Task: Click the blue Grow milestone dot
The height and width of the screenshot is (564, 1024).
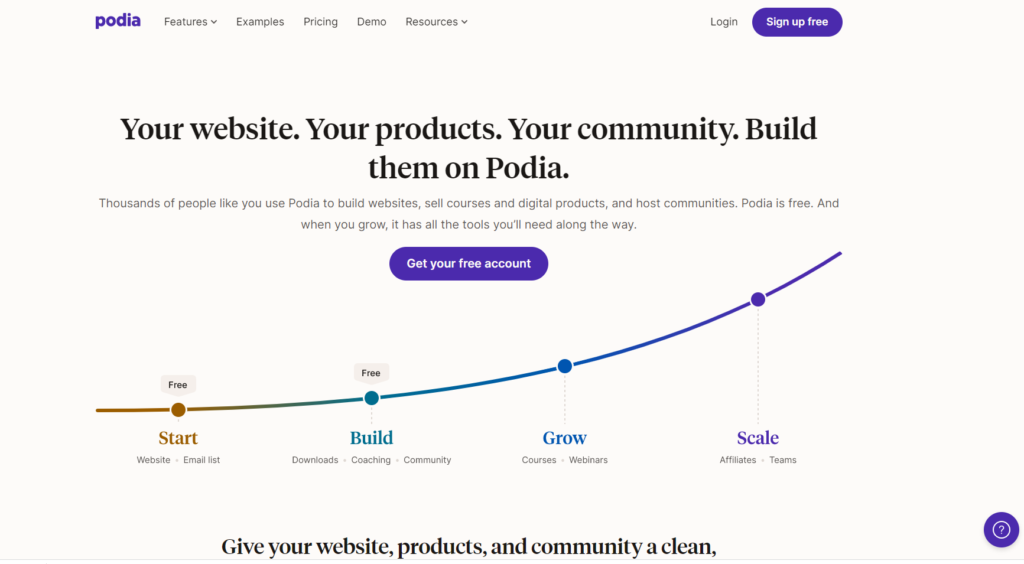Action: (565, 366)
